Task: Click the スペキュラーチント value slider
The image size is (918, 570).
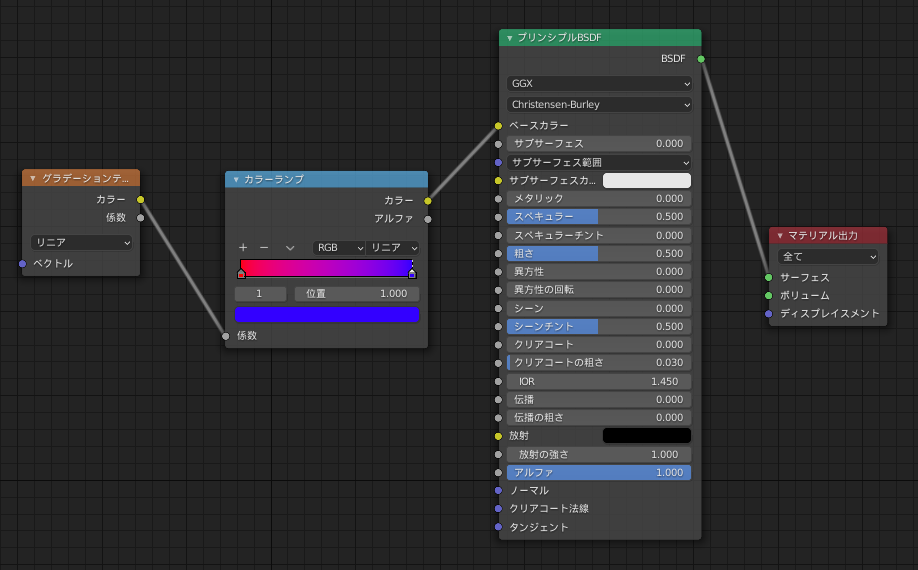Action: click(599, 235)
